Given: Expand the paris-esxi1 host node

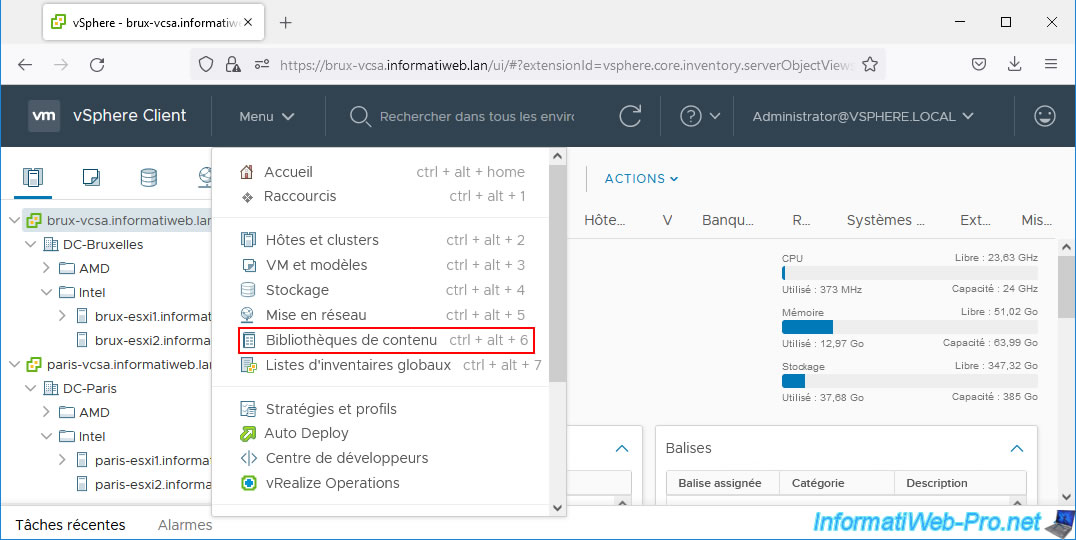Looking at the screenshot, I should pyautogui.click(x=62, y=460).
